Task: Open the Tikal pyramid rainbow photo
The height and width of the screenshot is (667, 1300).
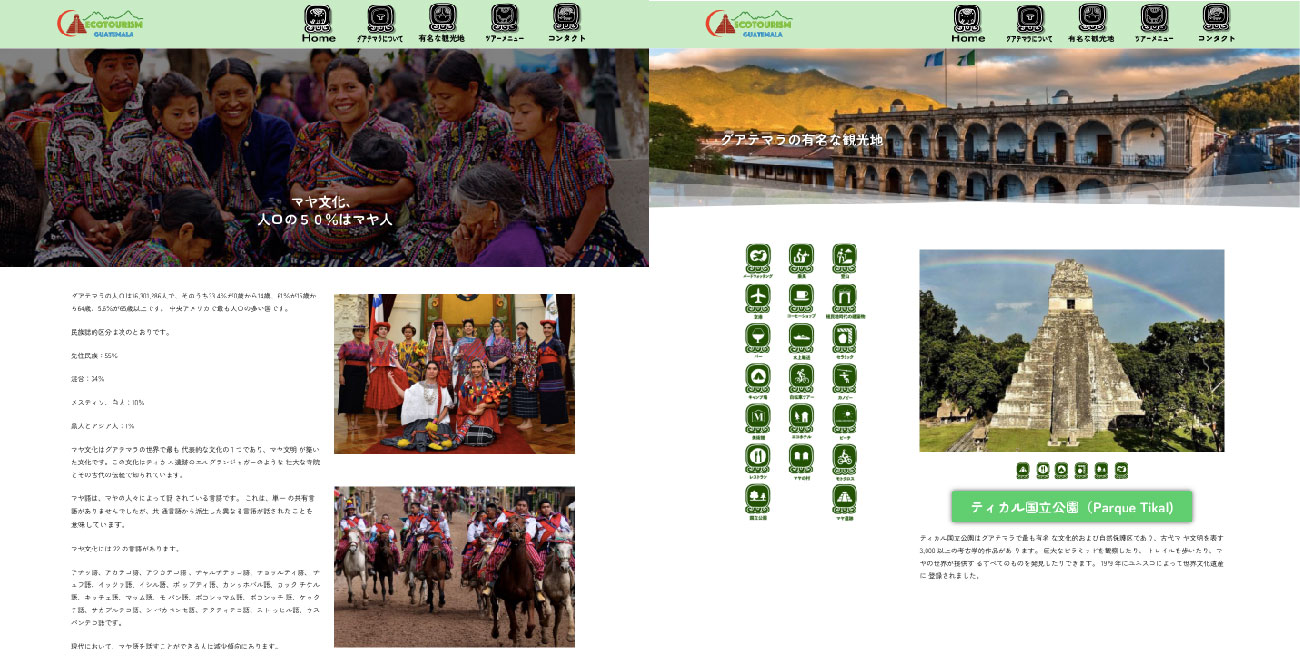Action: (x=1071, y=350)
